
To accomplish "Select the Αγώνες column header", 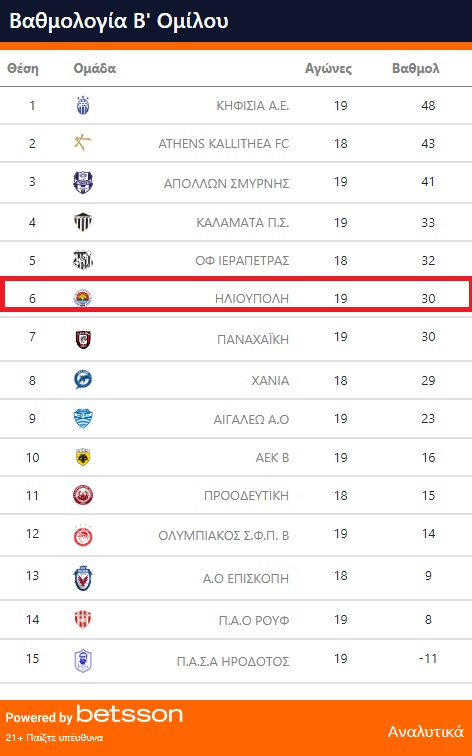I will coord(328,69).
